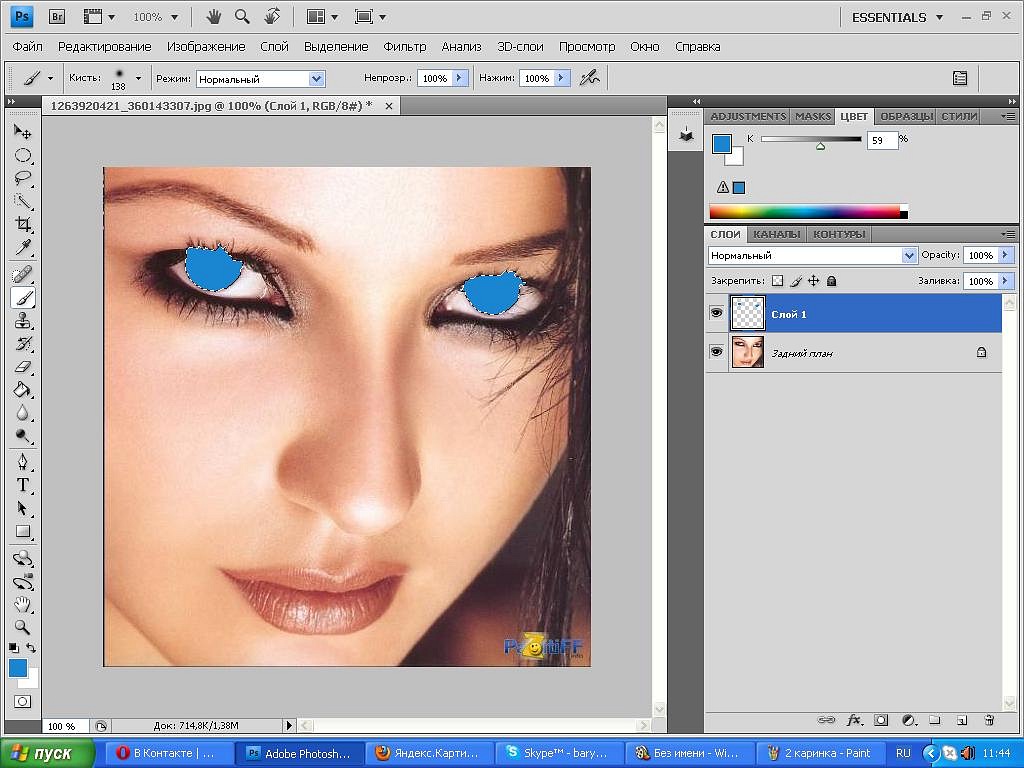Expand the layer Opacity slider arrow

click(1006, 255)
